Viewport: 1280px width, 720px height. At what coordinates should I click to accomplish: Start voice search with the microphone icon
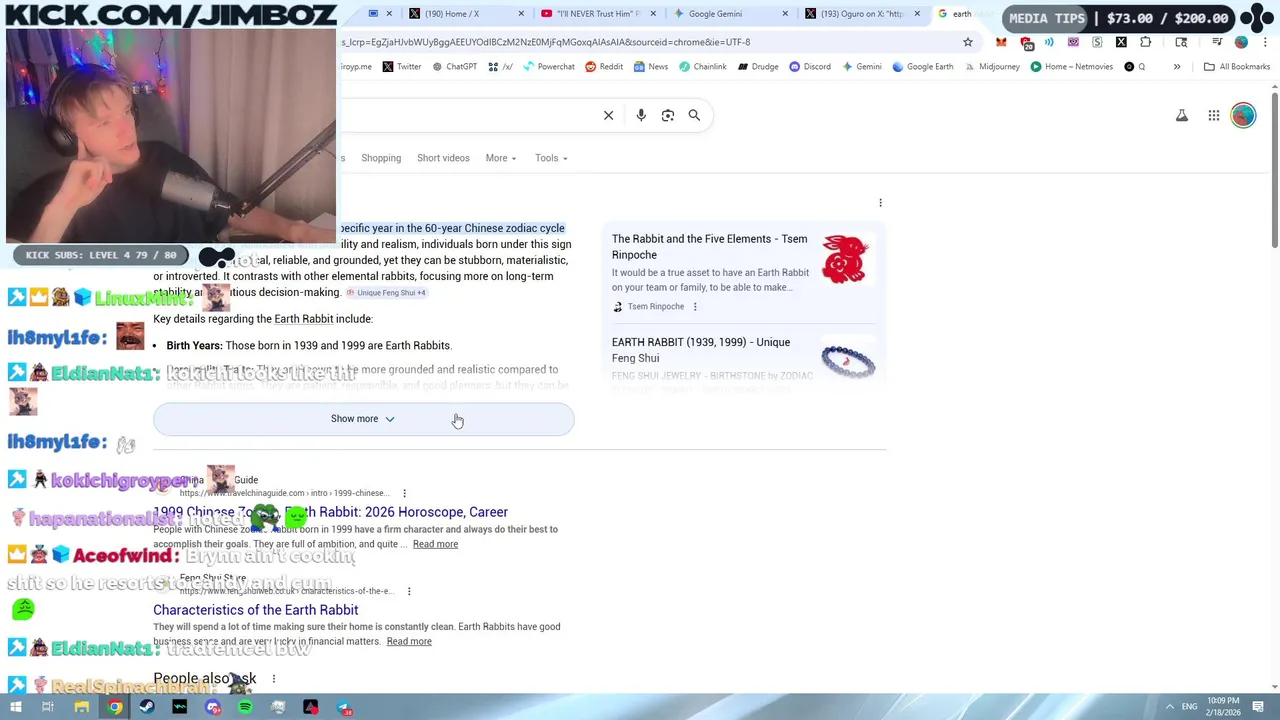point(641,115)
